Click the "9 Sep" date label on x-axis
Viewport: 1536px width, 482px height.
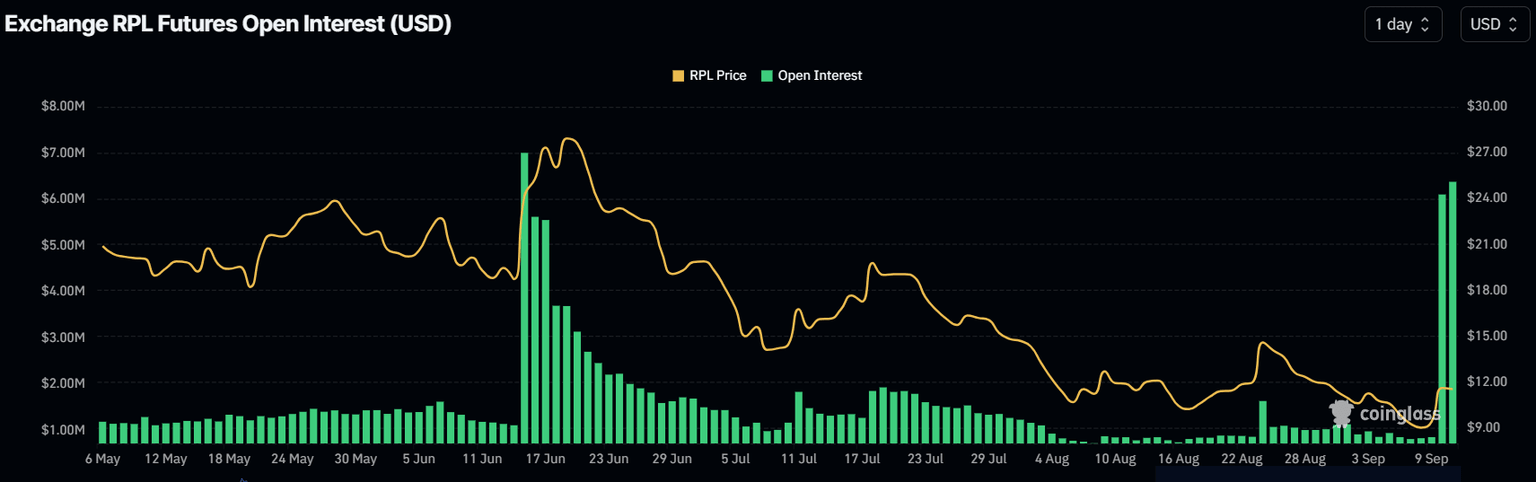pos(1432,459)
